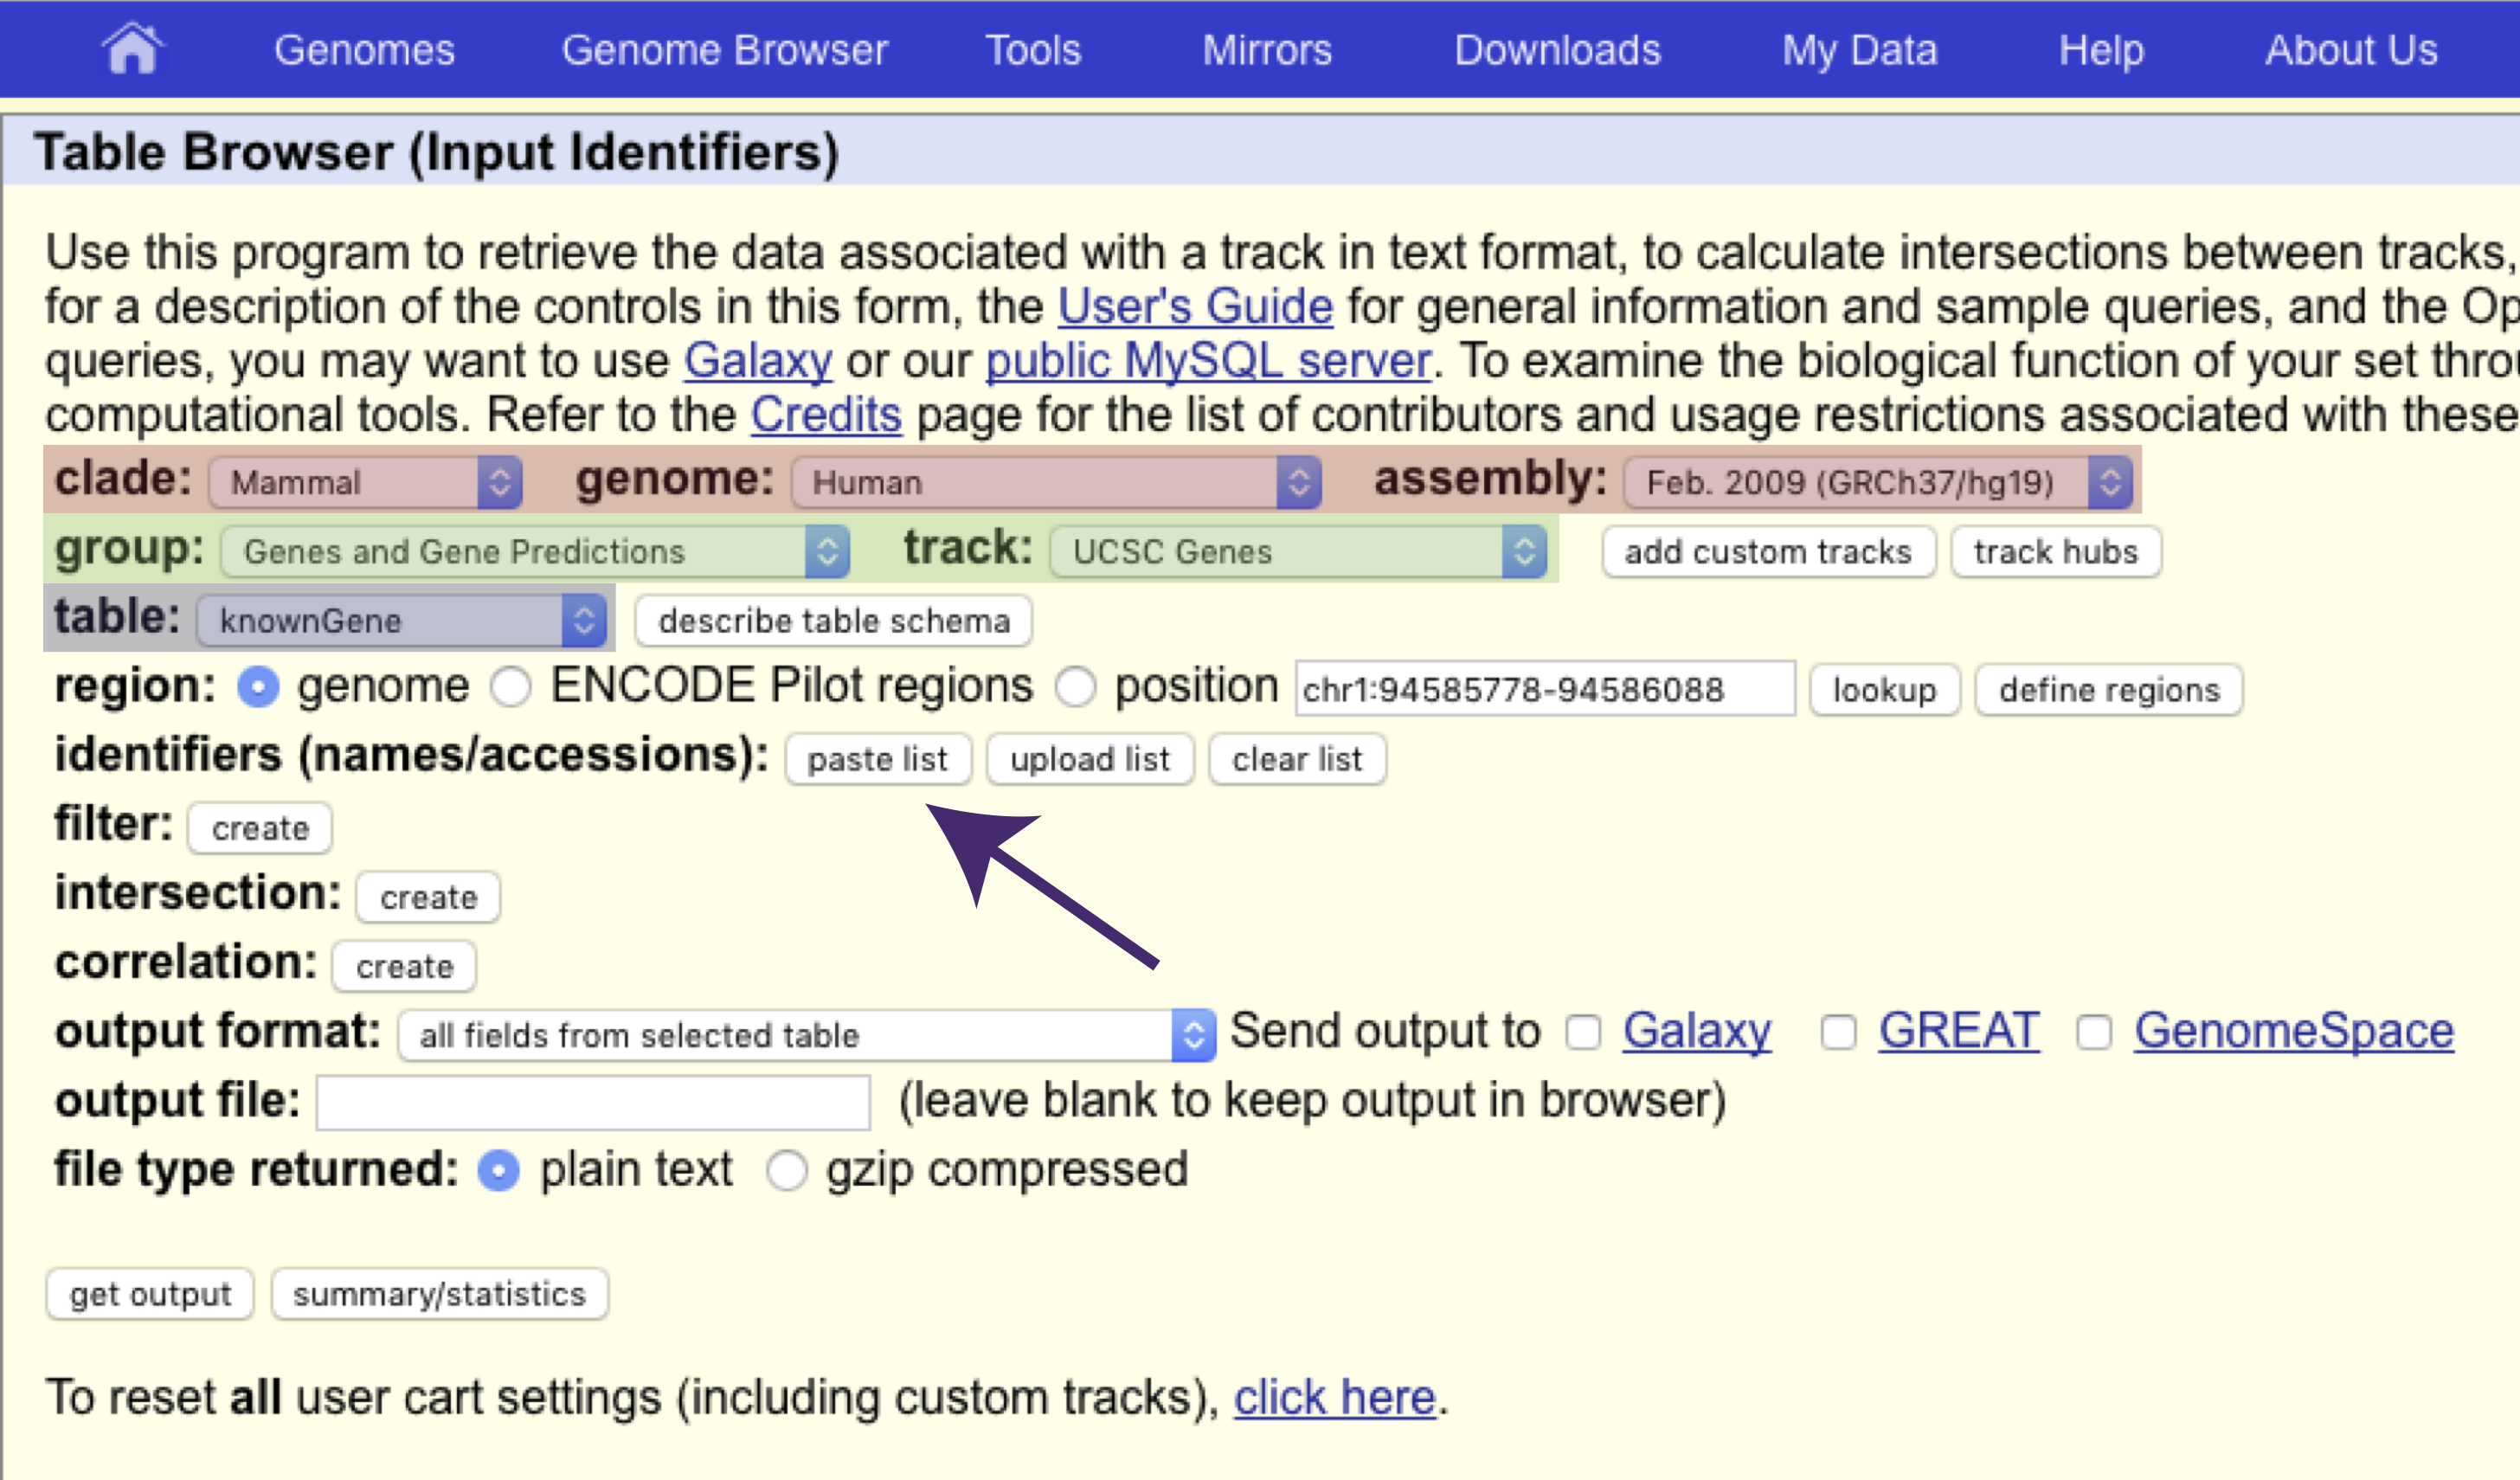The height and width of the screenshot is (1480, 2520).
Task: Expand the track dropdown showing UCSC Genes
Action: (x=1298, y=551)
